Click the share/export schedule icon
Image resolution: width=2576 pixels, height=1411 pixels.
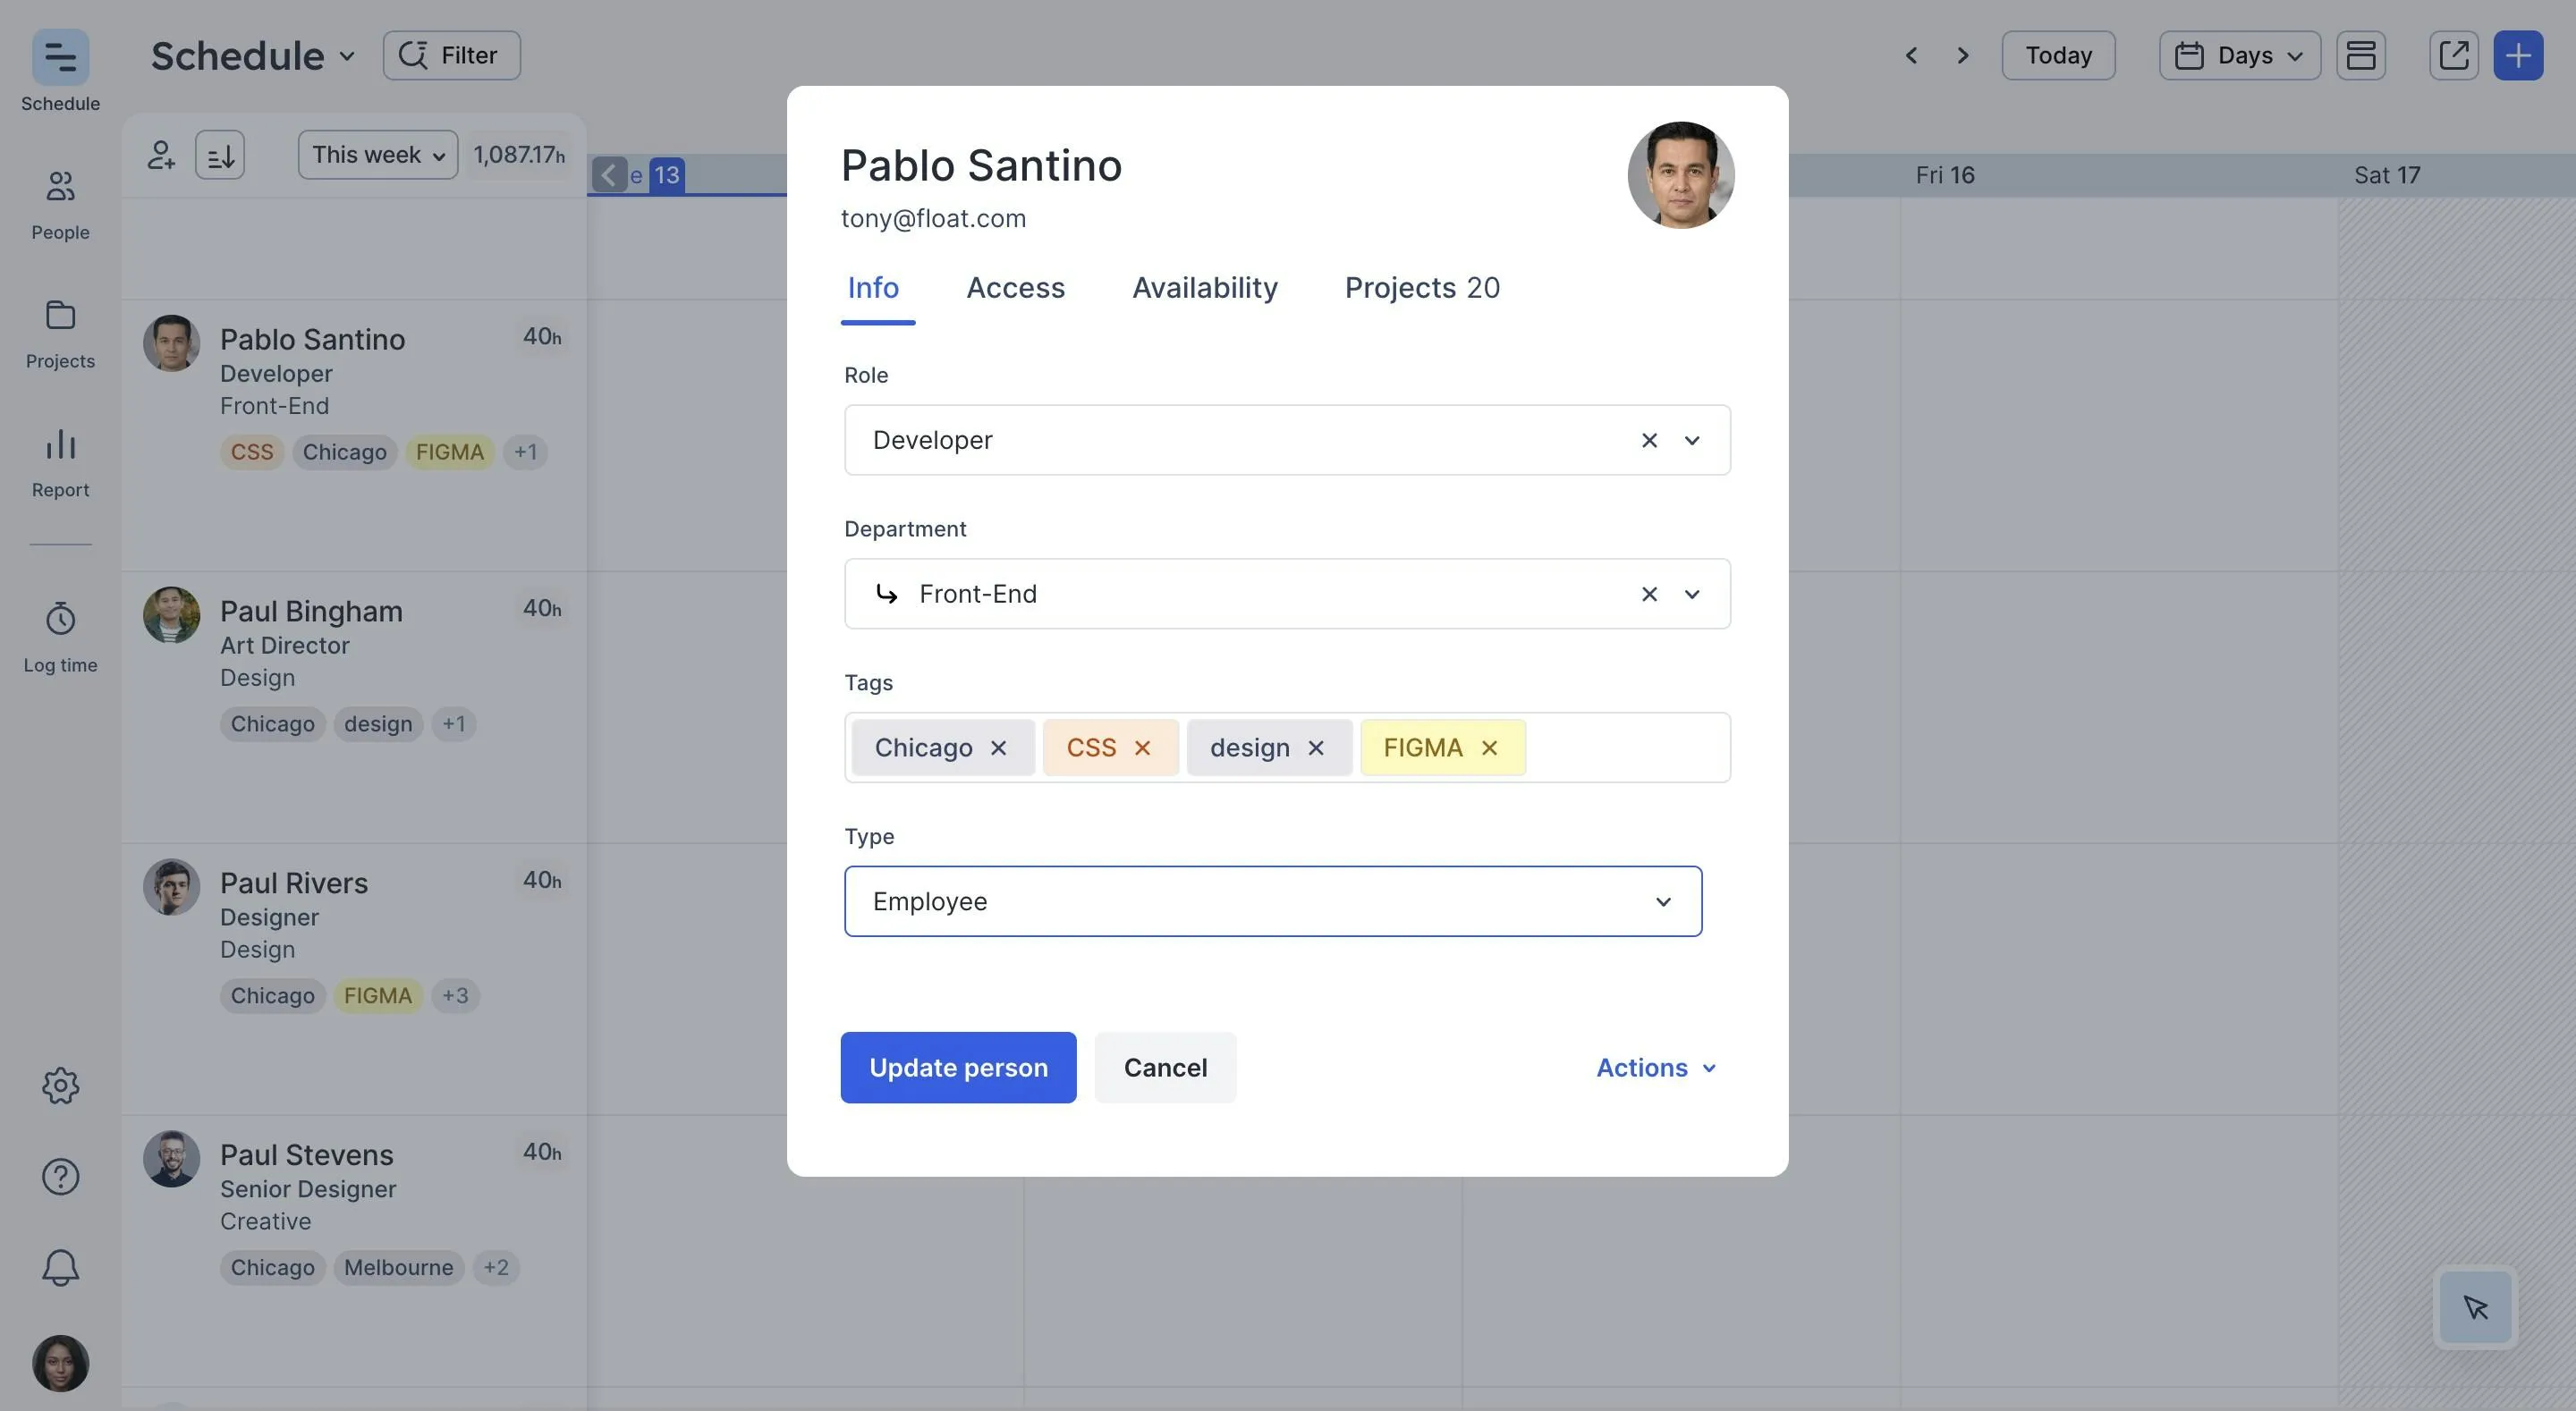click(x=2454, y=55)
